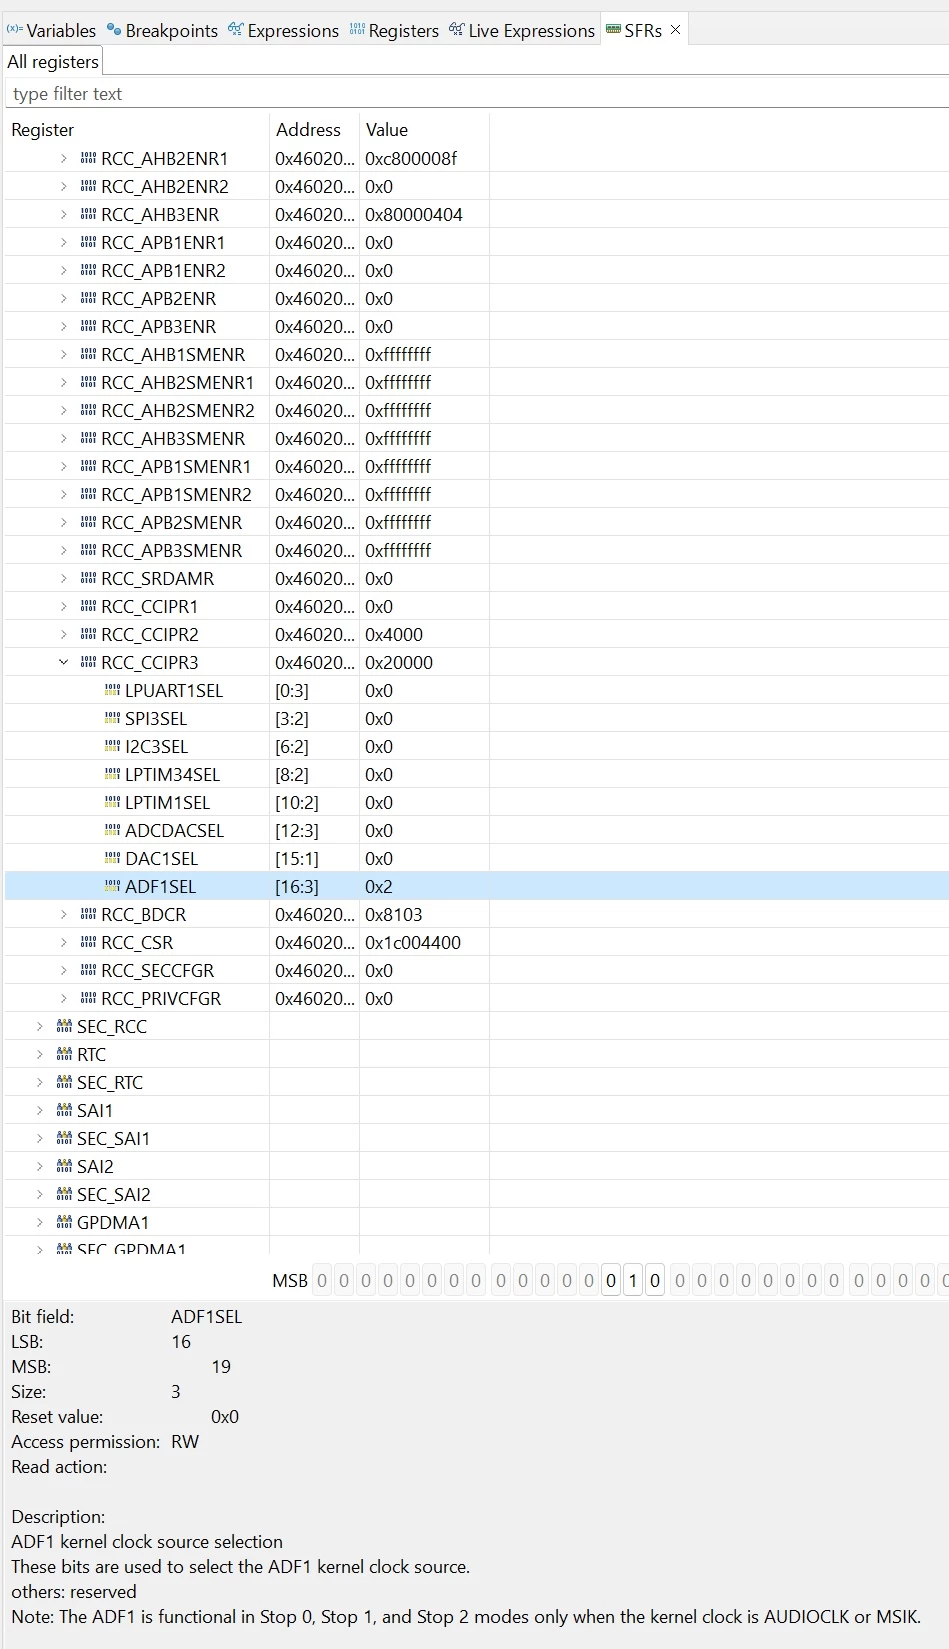The height and width of the screenshot is (1649, 949).
Task: Select the RCC_AHB2ENR1 value 0xc800008f
Action: [x=411, y=158]
